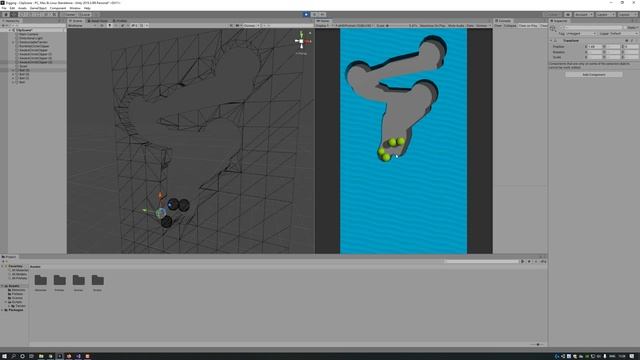The width and height of the screenshot is (640, 360).
Task: Open the fourth folder in Assets
Action: 98,280
